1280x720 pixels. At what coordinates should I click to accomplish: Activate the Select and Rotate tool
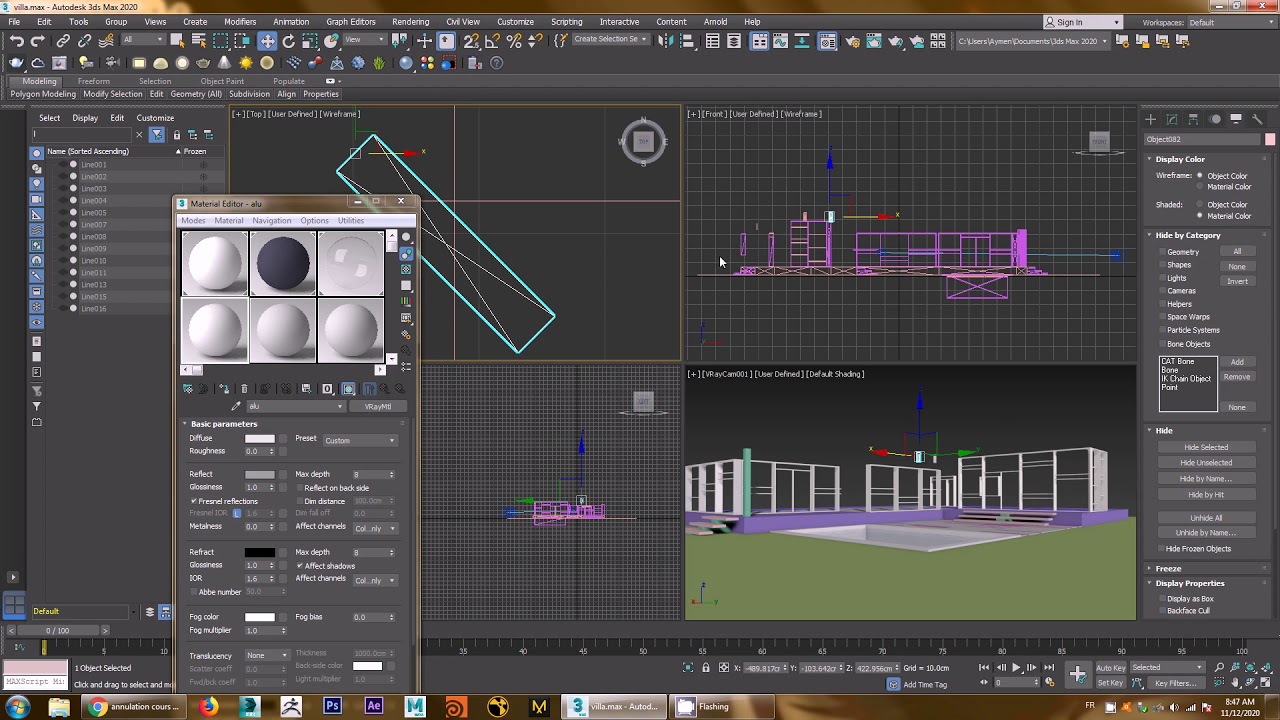[289, 41]
